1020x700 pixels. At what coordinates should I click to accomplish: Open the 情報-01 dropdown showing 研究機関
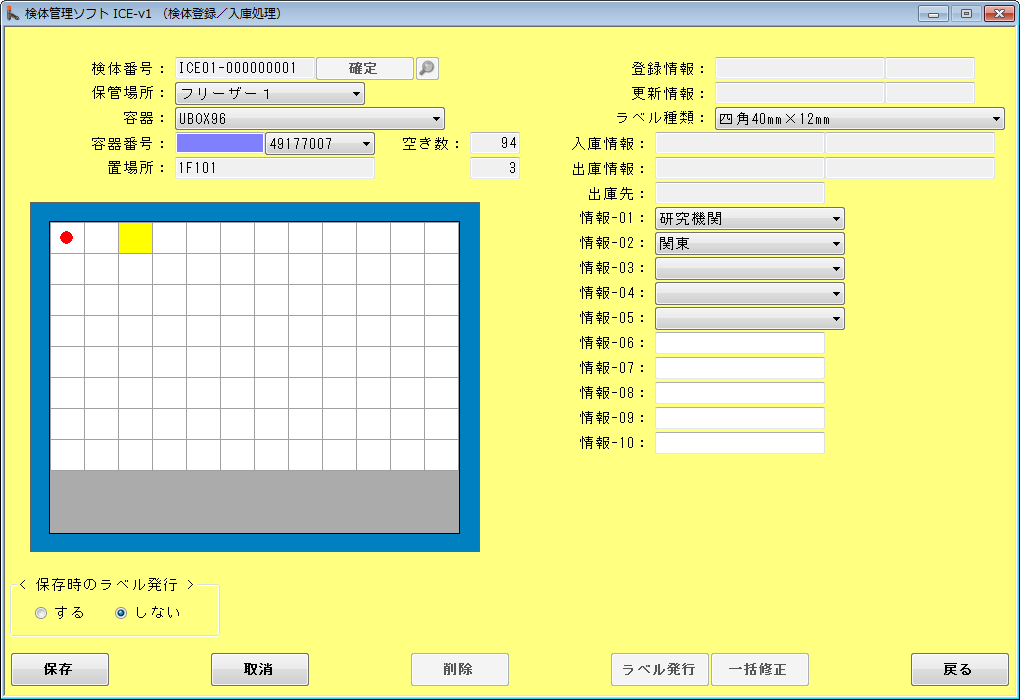749,219
